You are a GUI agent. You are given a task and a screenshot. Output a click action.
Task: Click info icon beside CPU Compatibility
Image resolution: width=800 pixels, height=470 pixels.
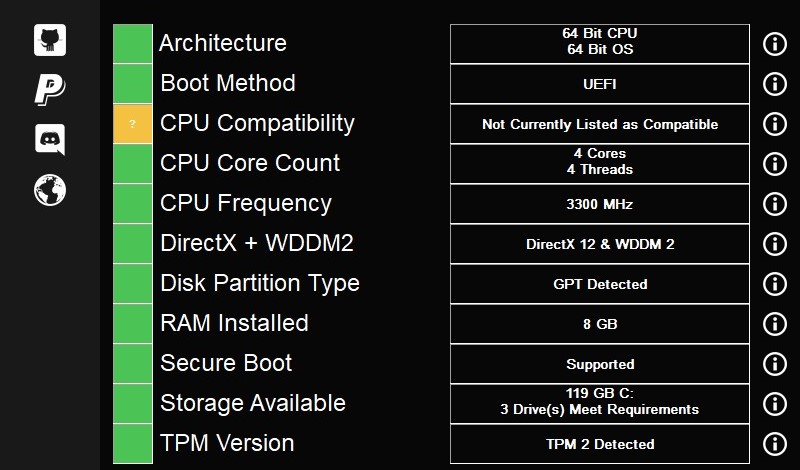pos(775,124)
